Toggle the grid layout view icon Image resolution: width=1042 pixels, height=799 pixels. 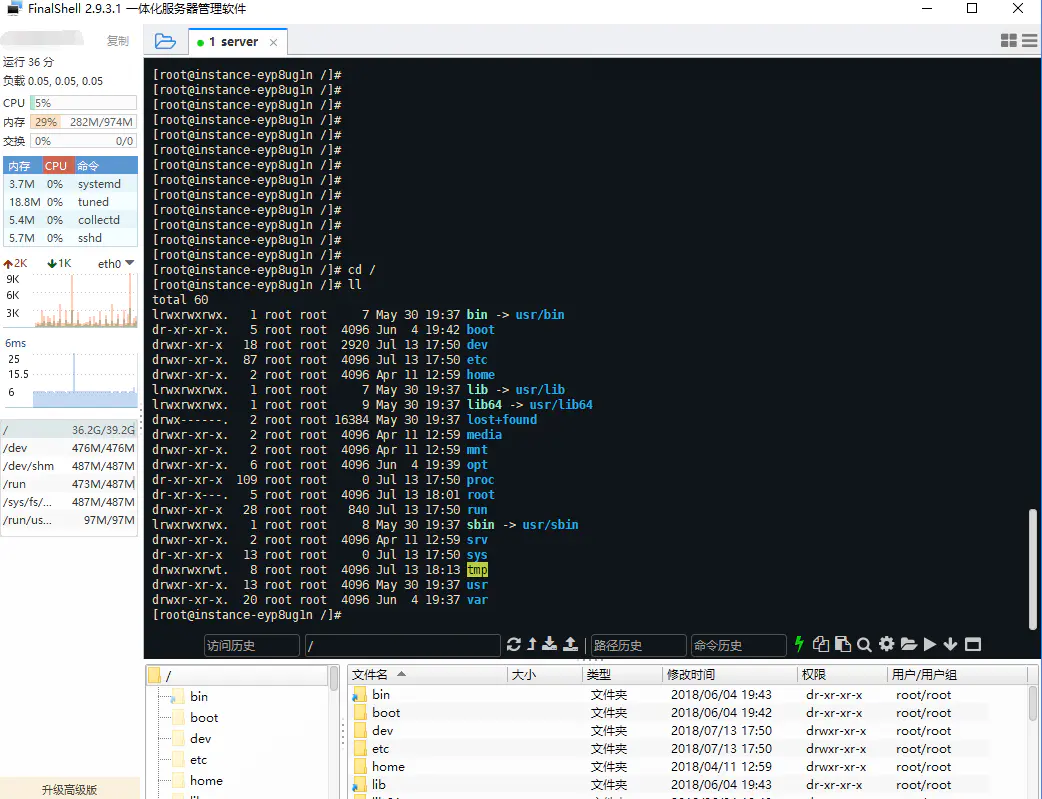pos(1009,41)
